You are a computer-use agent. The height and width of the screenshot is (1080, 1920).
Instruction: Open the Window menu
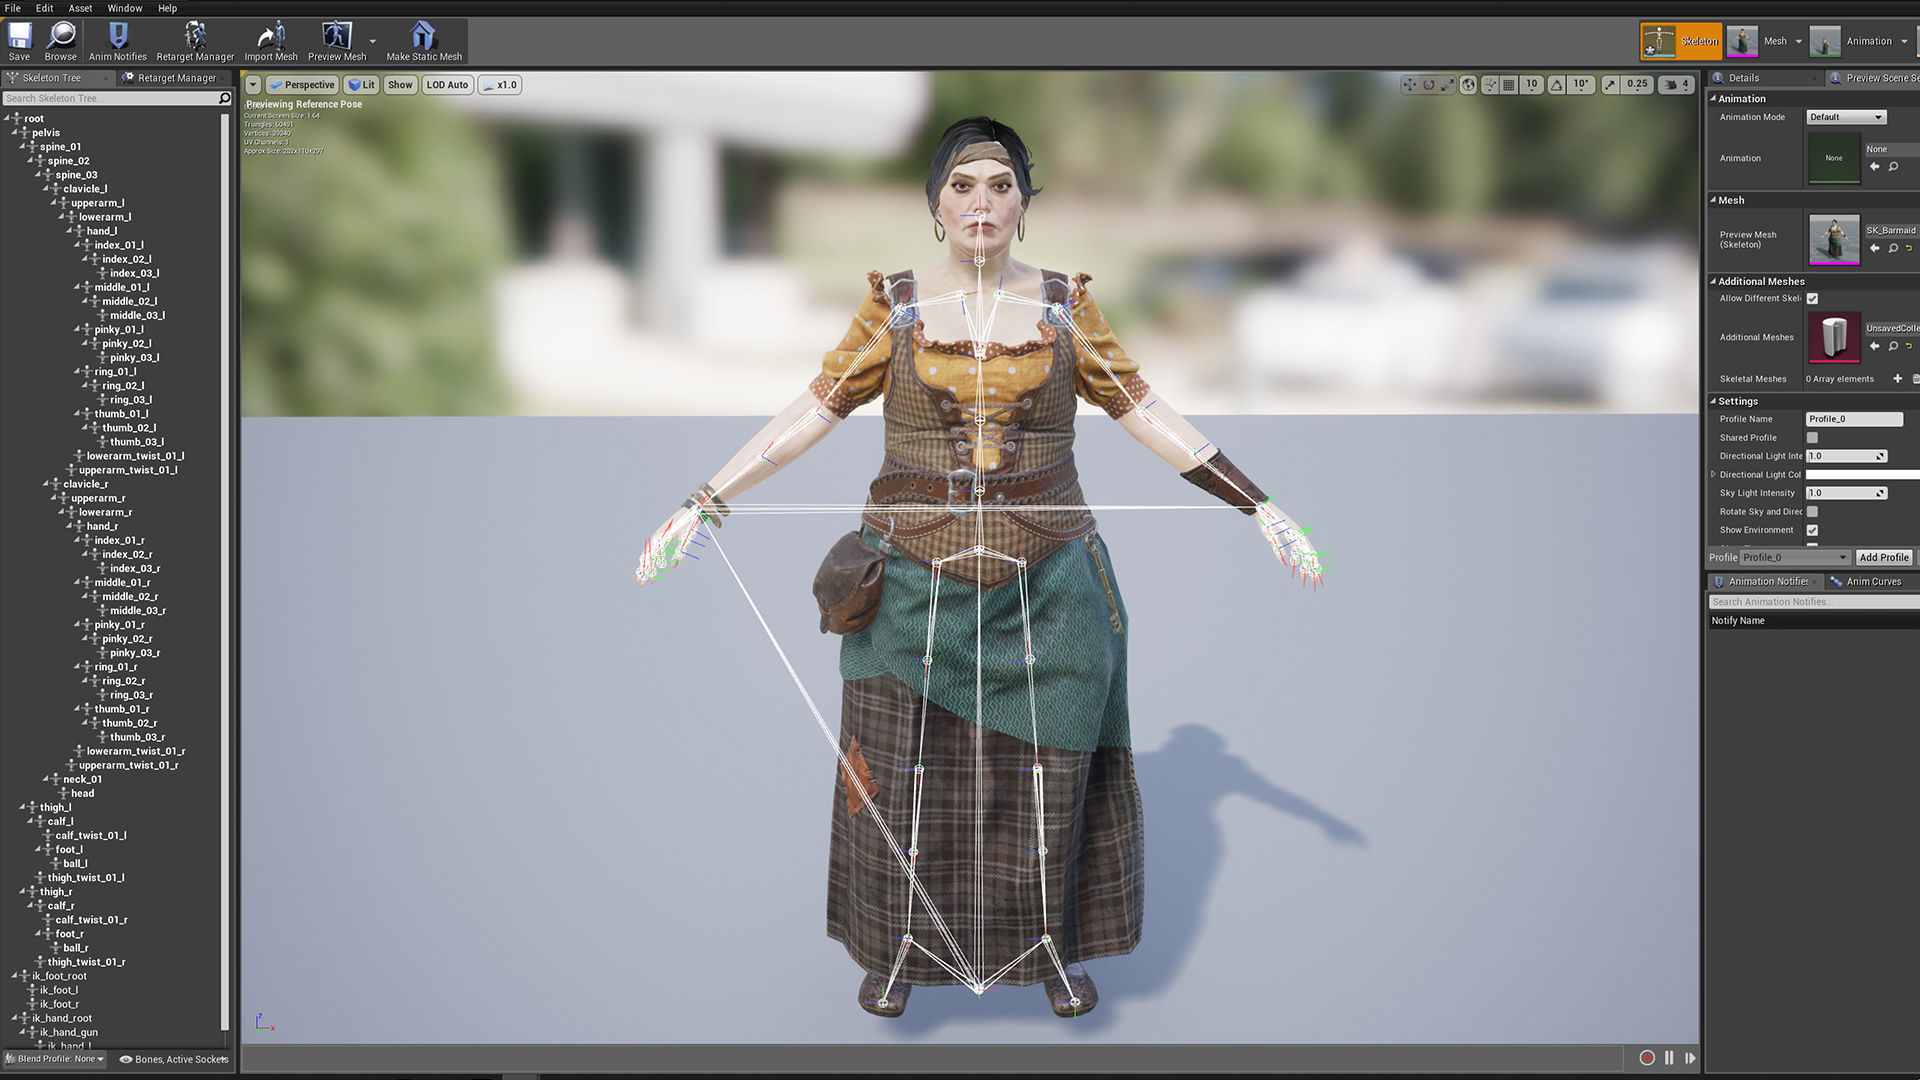click(x=125, y=8)
